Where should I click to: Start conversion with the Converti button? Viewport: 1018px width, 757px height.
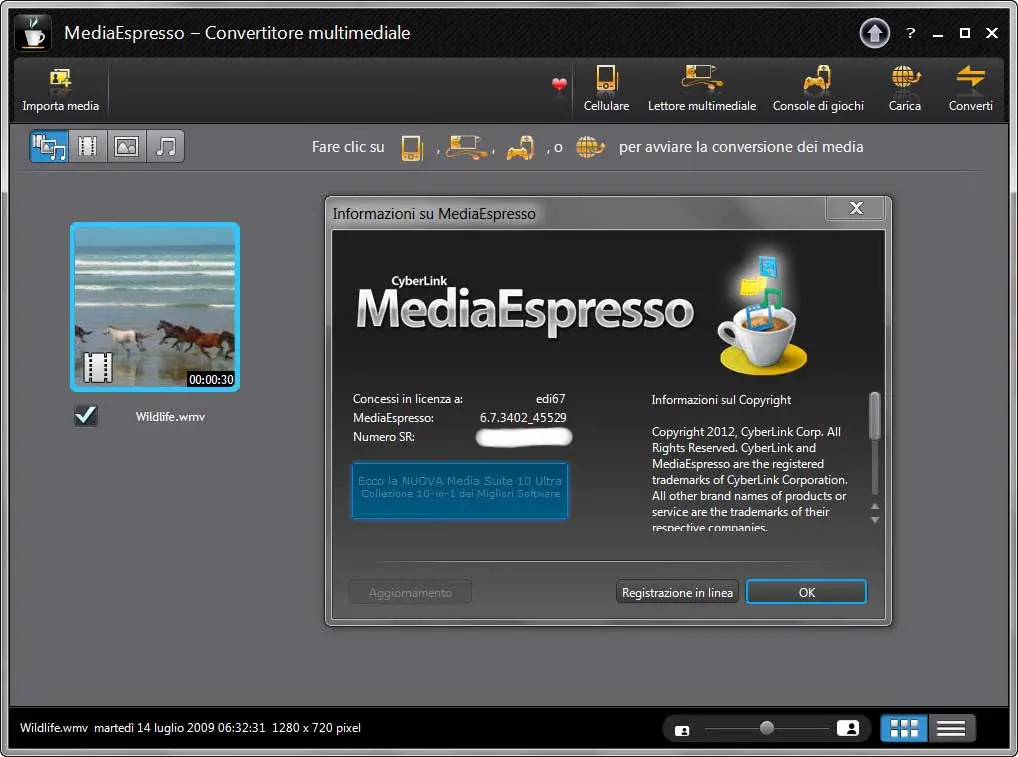pyautogui.click(x=970, y=90)
